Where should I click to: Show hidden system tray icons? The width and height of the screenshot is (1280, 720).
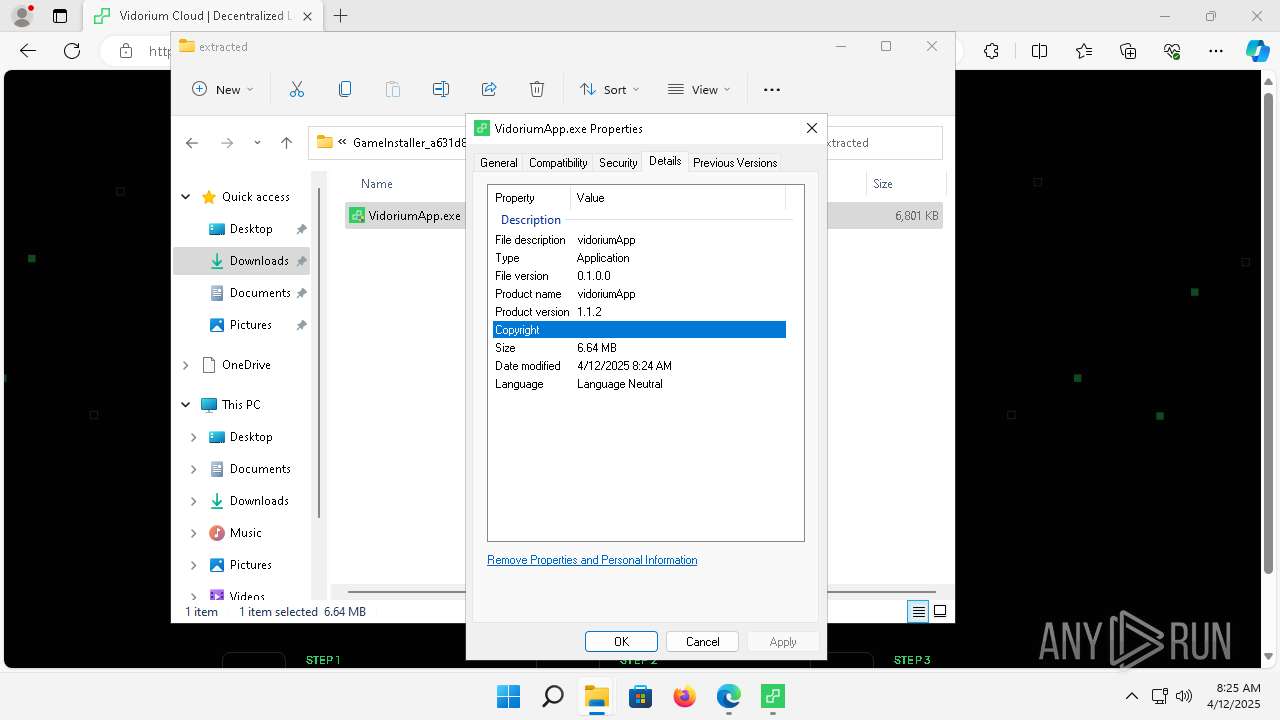[1132, 696]
